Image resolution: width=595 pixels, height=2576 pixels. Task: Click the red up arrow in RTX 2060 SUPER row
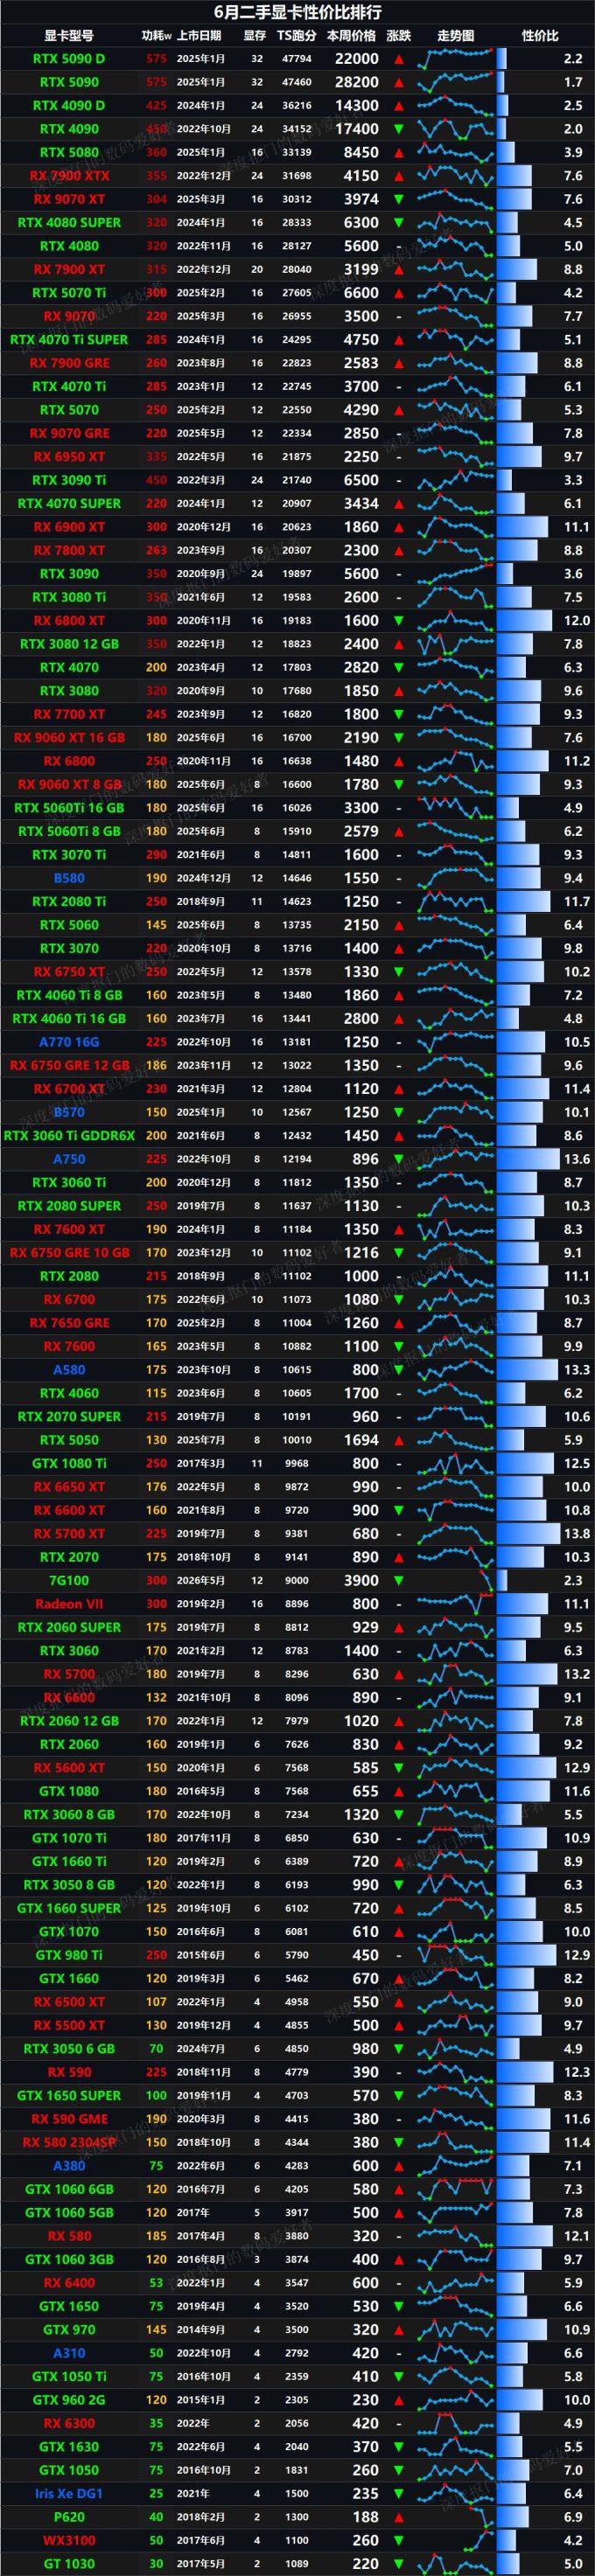(399, 1627)
